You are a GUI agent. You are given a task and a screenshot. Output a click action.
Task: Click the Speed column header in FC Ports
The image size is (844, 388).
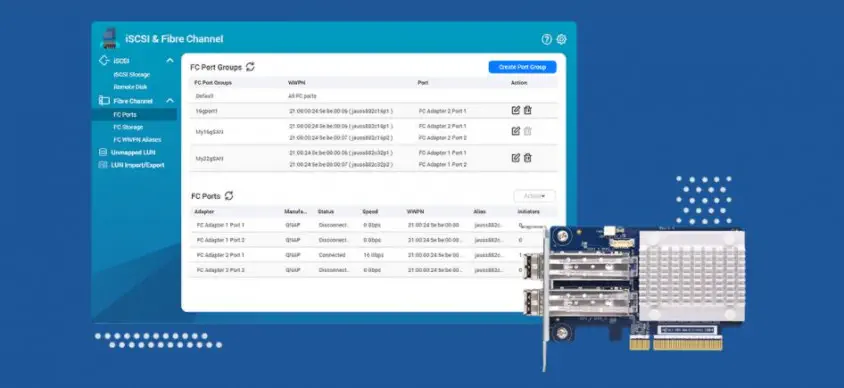[x=370, y=211]
